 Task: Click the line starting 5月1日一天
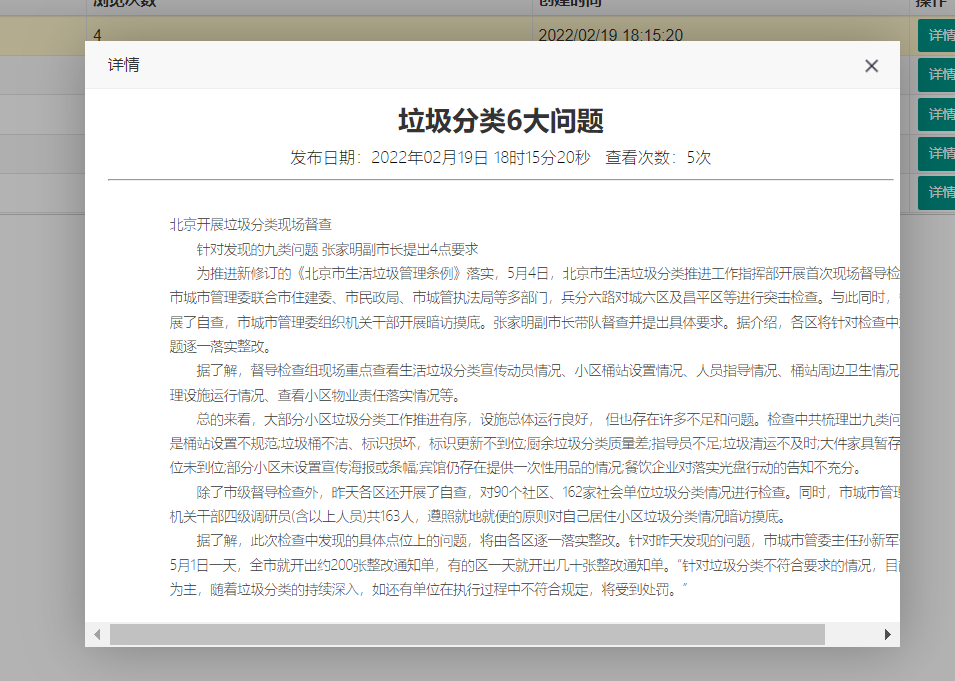click(x=534, y=566)
